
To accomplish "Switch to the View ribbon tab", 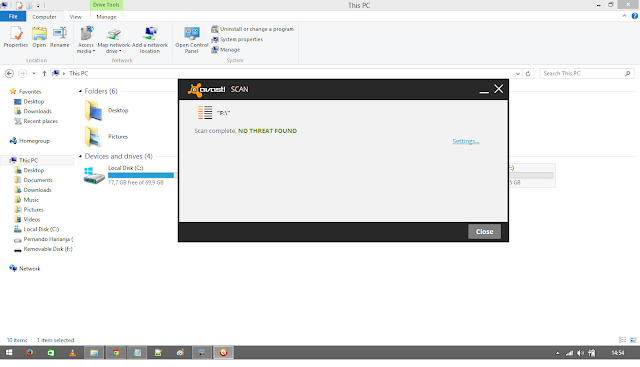I will 76,17.
